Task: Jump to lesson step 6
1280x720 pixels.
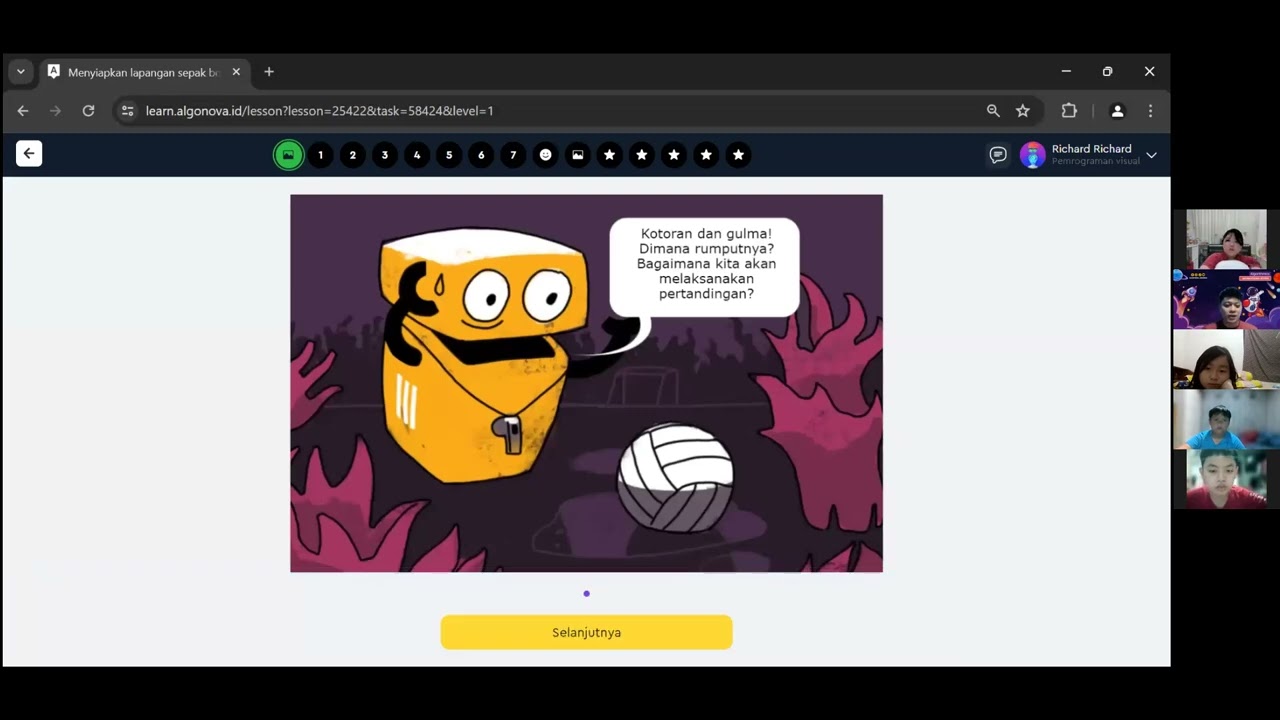Action: 481,155
